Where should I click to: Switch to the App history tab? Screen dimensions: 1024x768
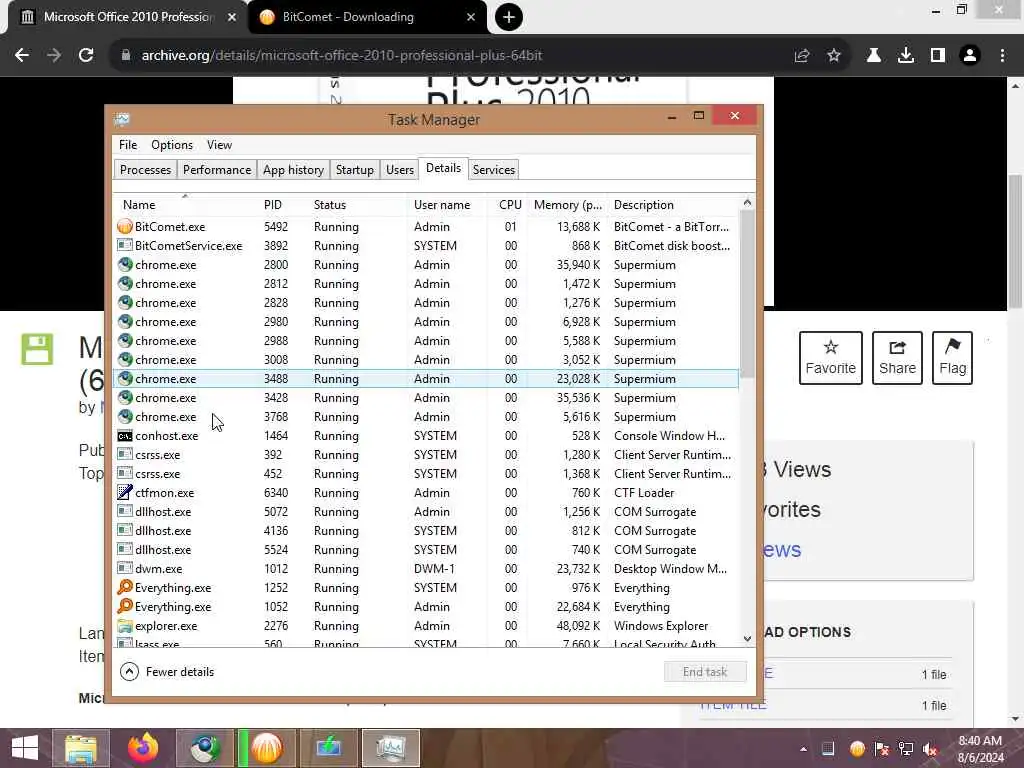coord(293,170)
